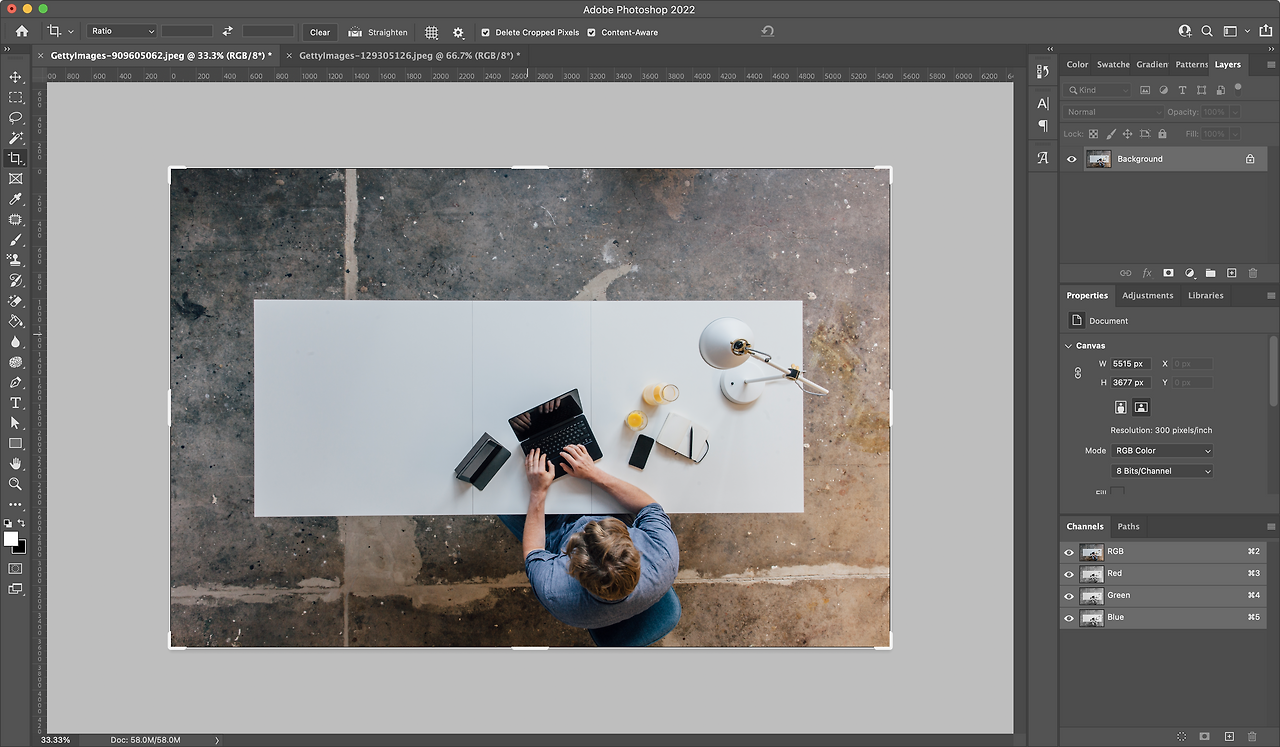Open the Paragraph panel icon

[1043, 126]
